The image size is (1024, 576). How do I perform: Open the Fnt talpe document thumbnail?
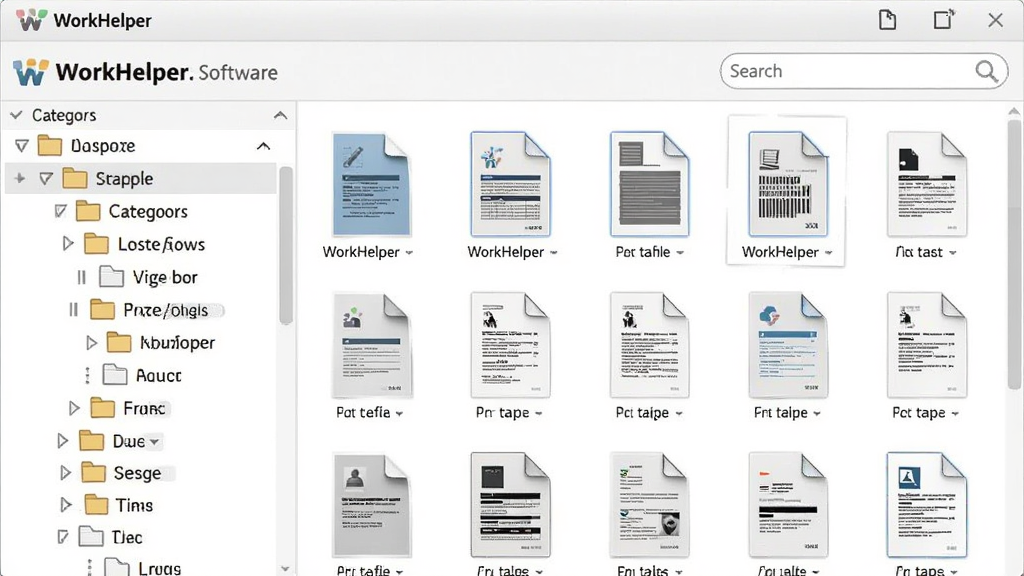click(788, 345)
